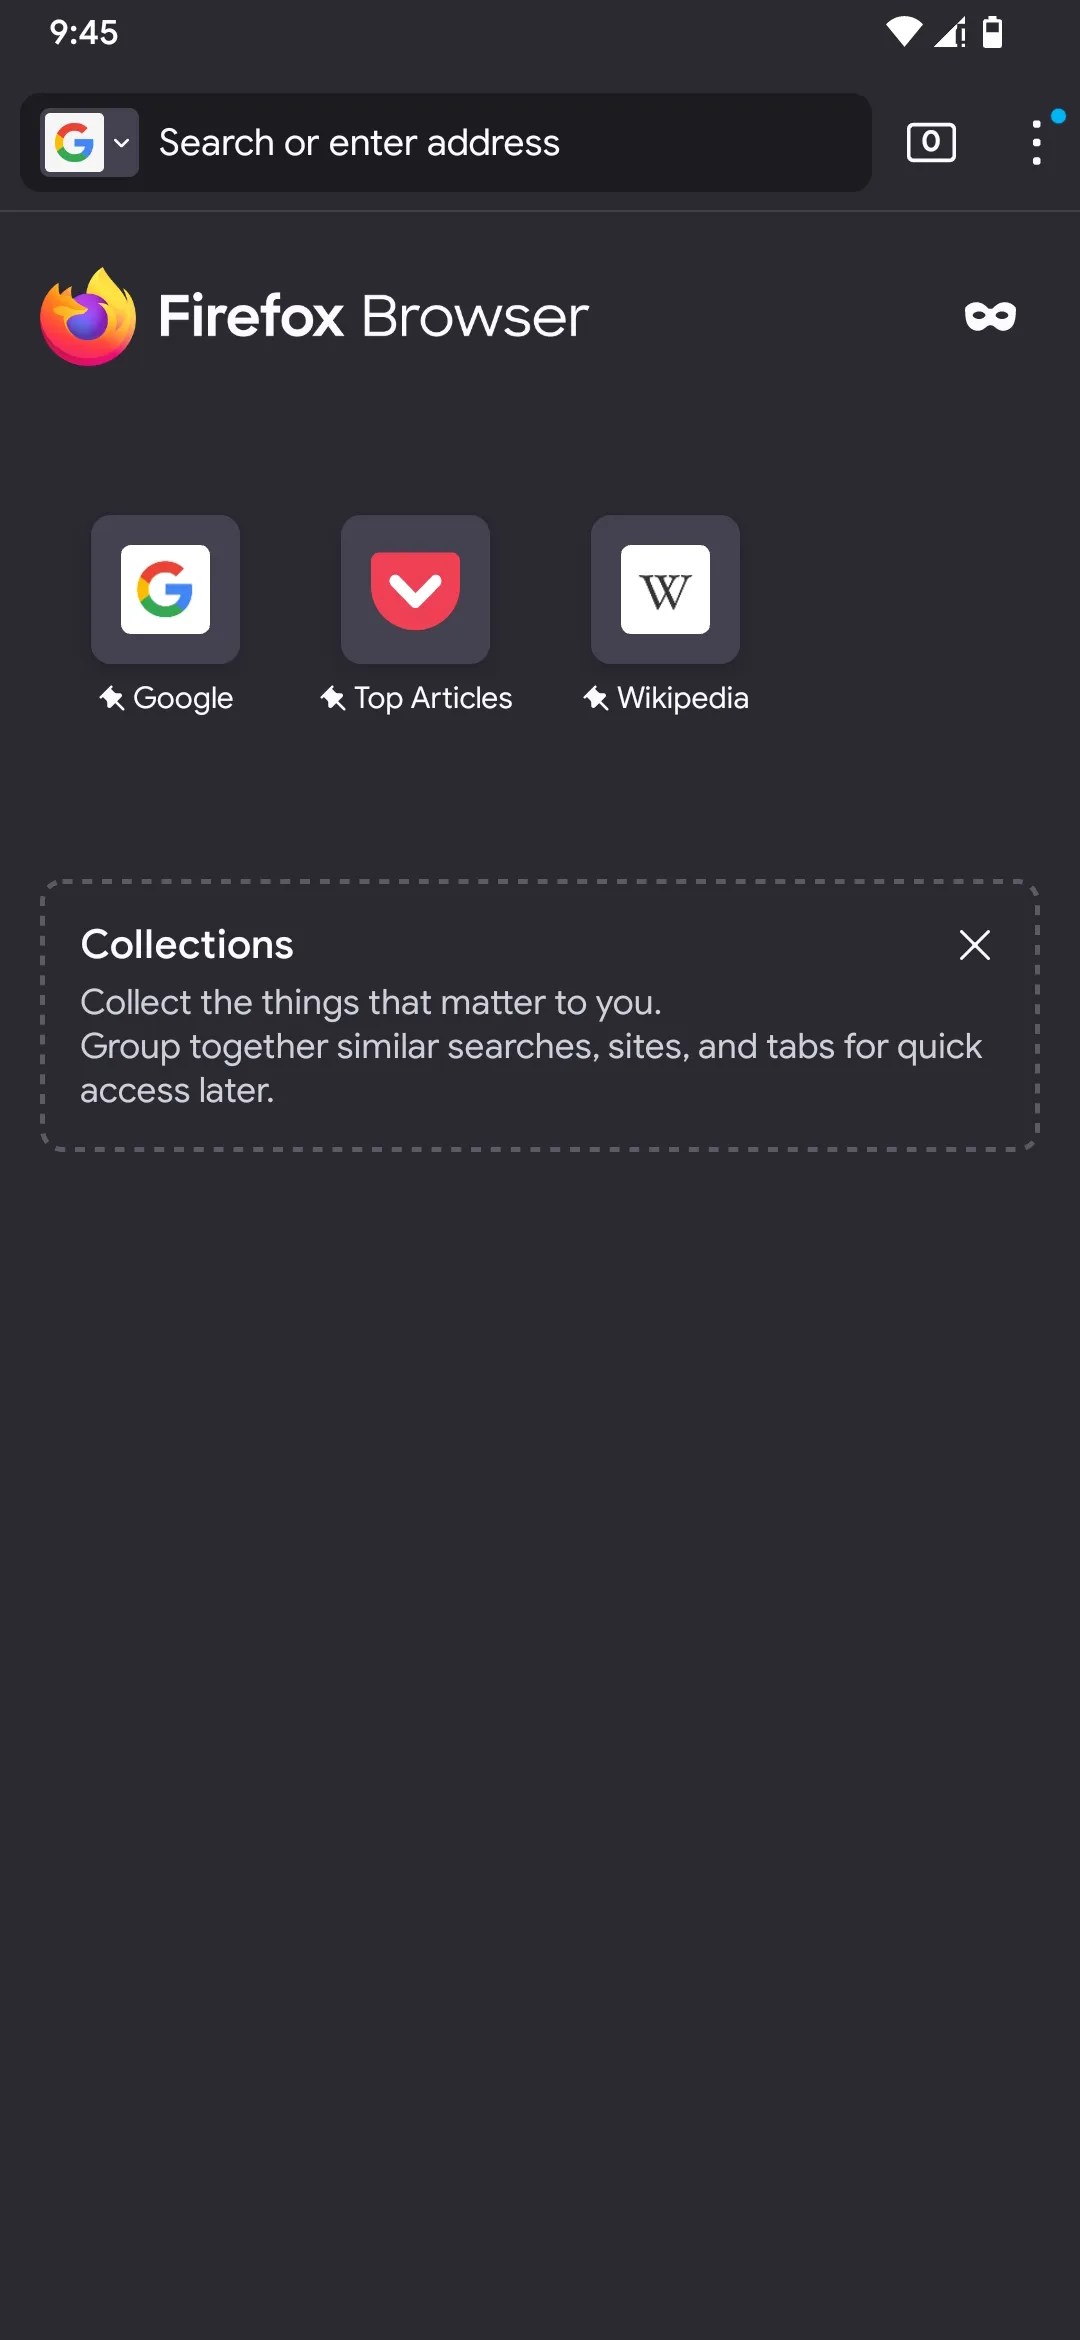The width and height of the screenshot is (1080, 2340).
Task: Click the pin icon next to Google
Action: 113,698
